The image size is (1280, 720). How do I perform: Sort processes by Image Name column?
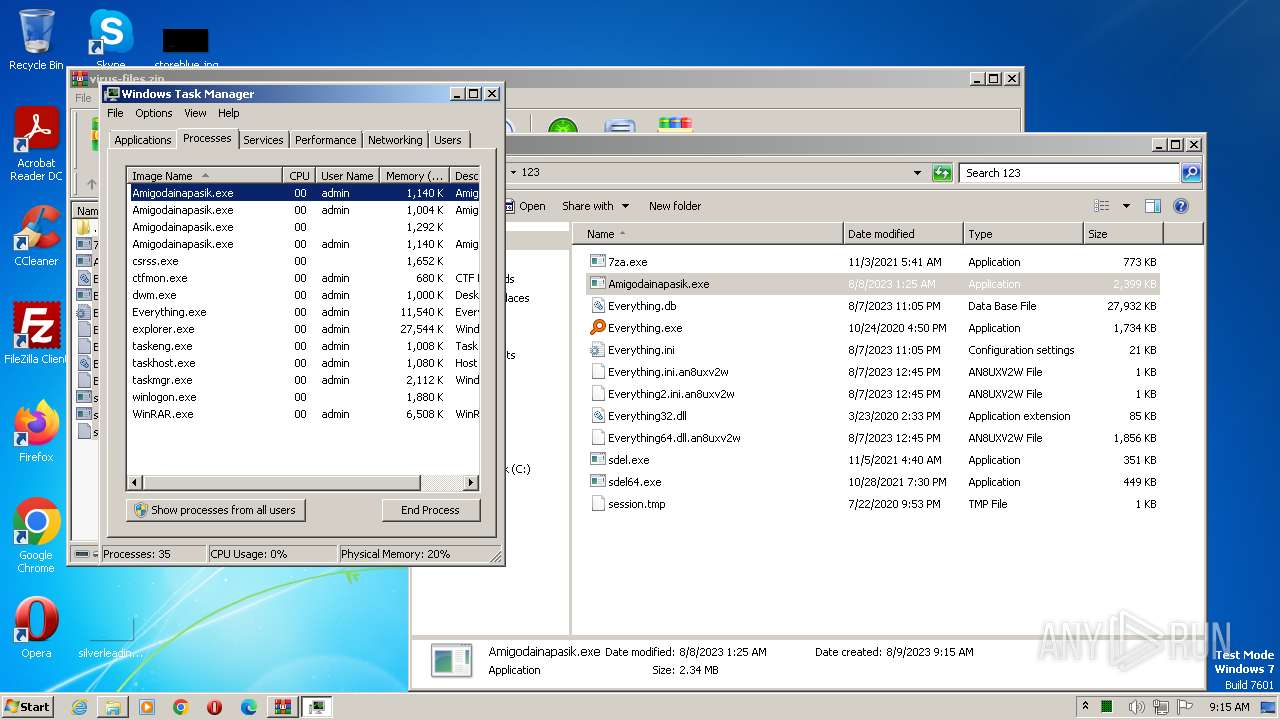[205, 175]
